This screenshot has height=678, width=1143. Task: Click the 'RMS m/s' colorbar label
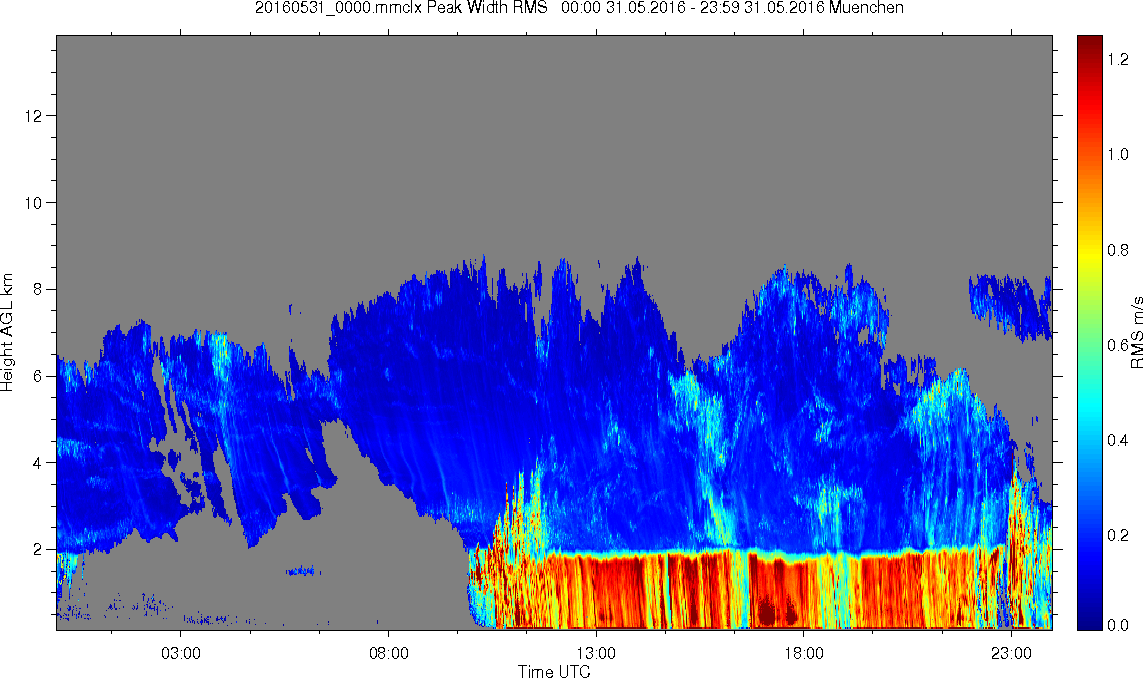click(1136, 332)
